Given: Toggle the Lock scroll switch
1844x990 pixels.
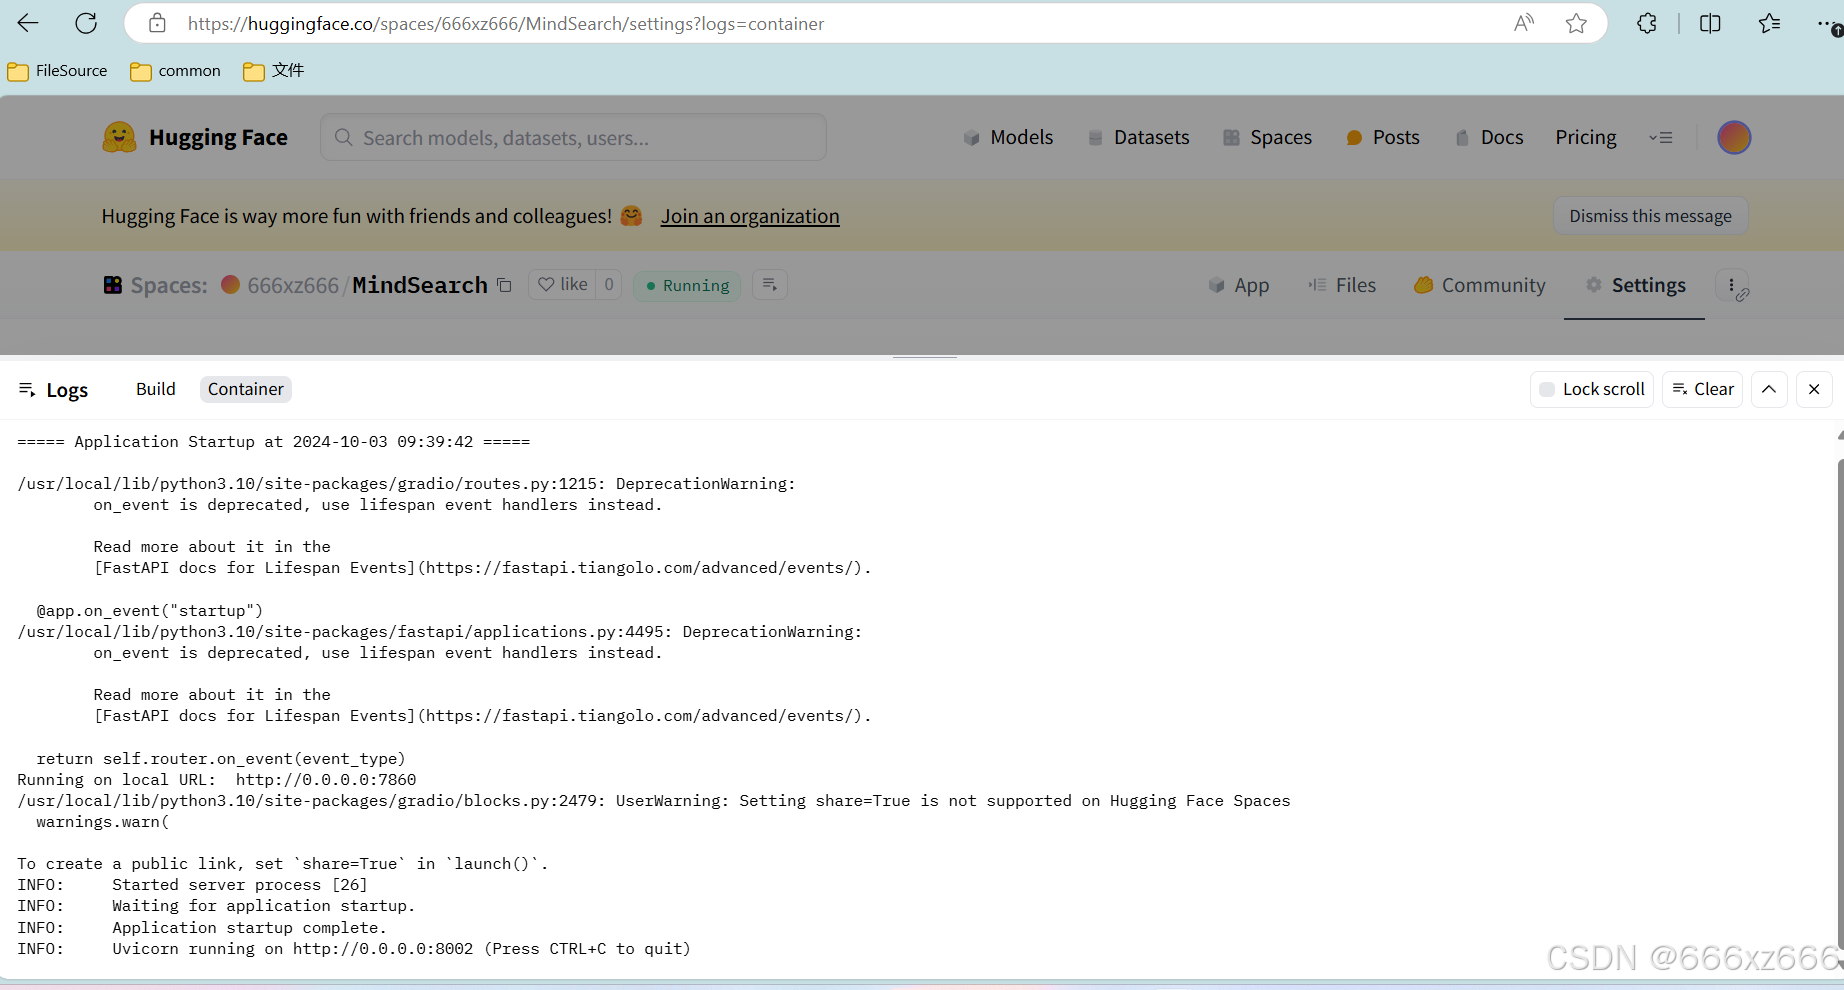Looking at the screenshot, I should (1592, 389).
